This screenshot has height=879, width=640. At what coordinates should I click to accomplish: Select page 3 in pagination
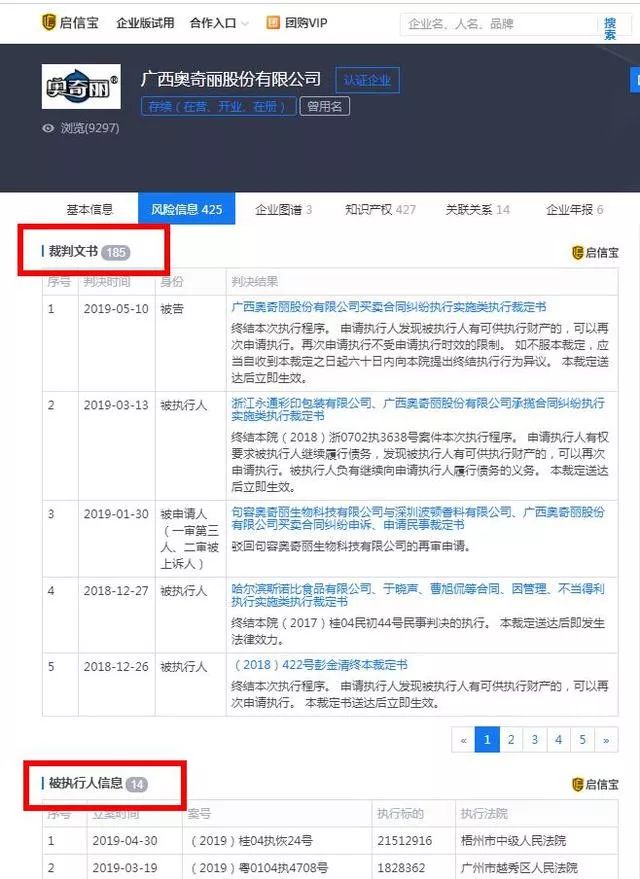coord(535,740)
